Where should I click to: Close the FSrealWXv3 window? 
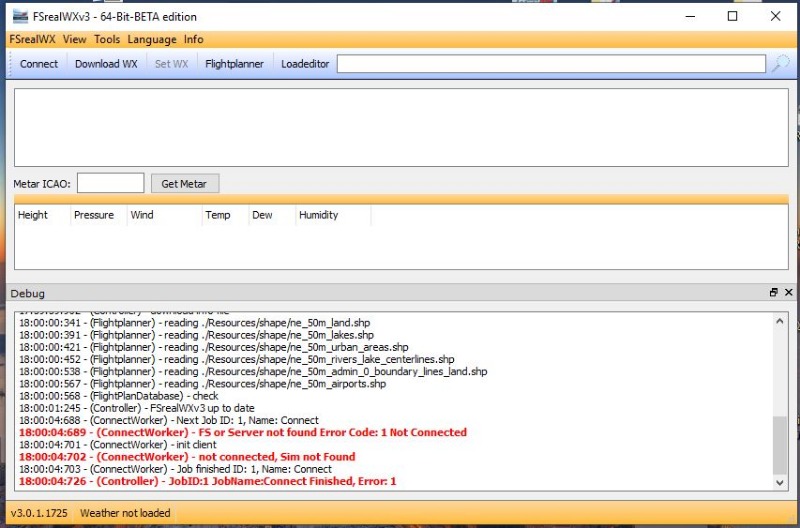(775, 16)
